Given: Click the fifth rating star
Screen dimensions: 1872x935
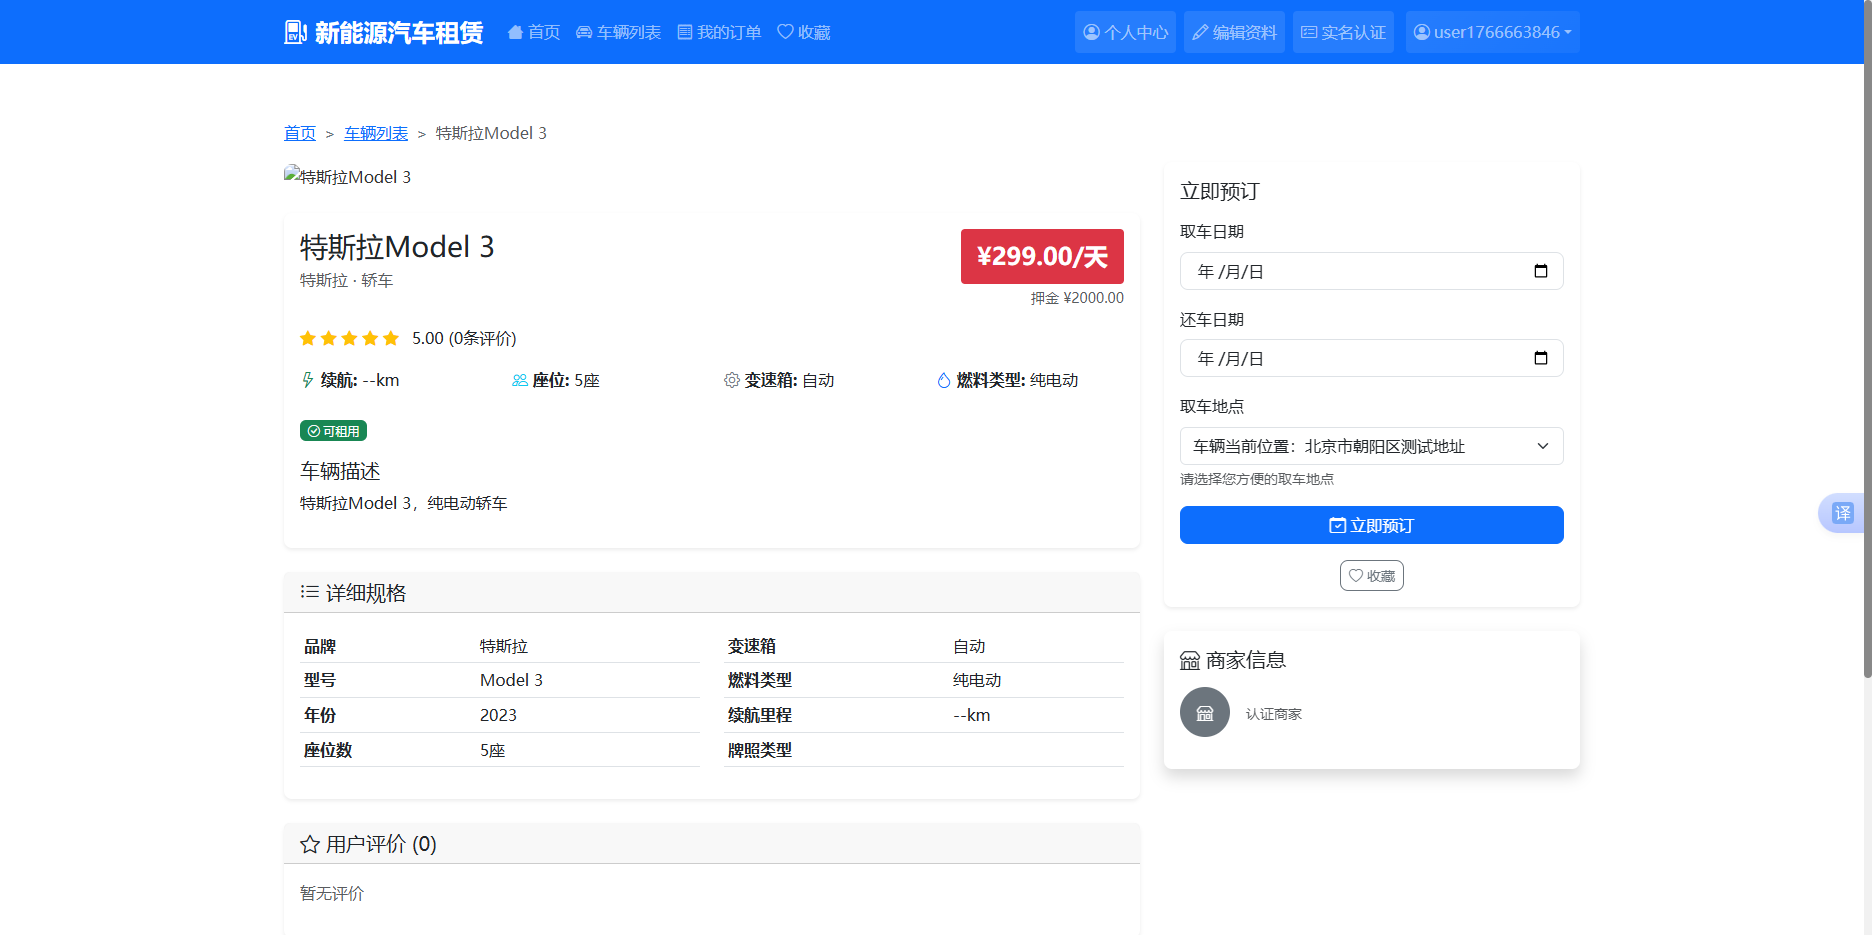Looking at the screenshot, I should tap(391, 338).
